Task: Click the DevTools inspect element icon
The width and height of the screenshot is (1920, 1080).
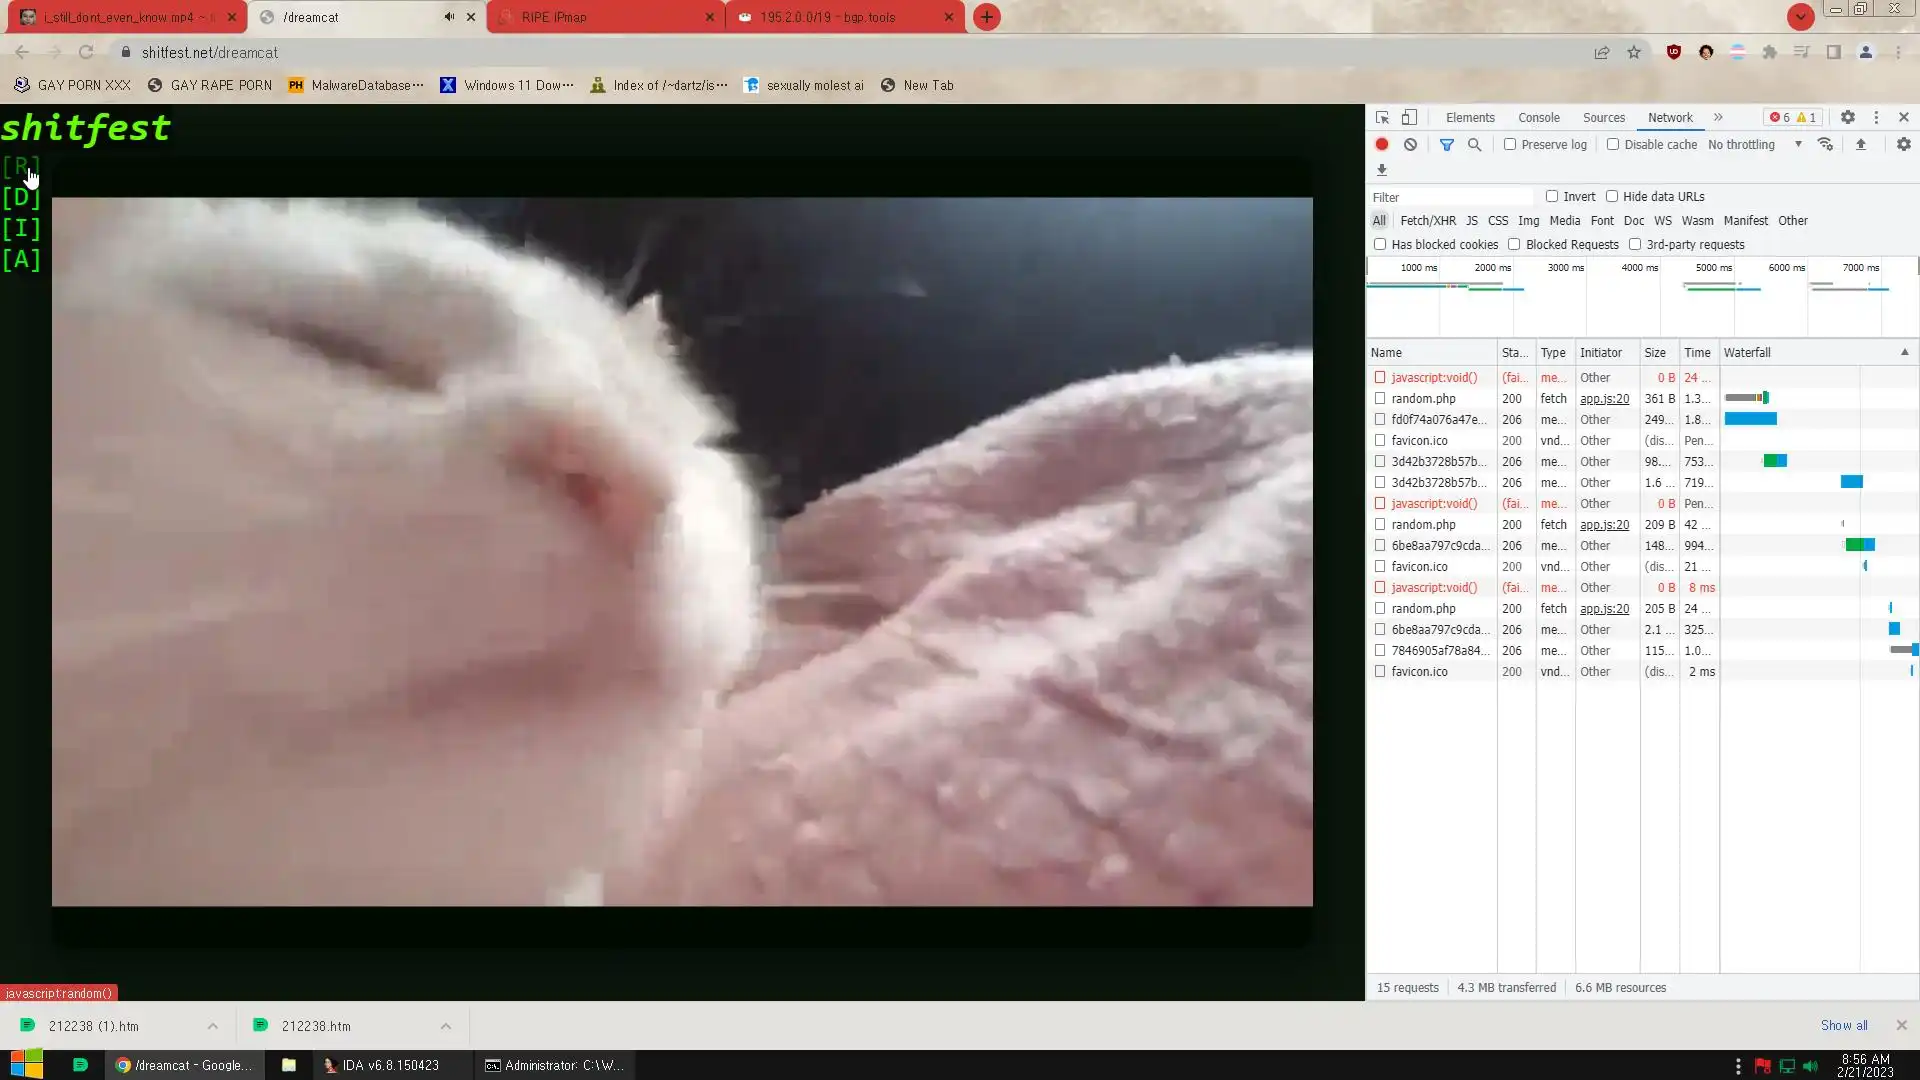Action: (1382, 117)
